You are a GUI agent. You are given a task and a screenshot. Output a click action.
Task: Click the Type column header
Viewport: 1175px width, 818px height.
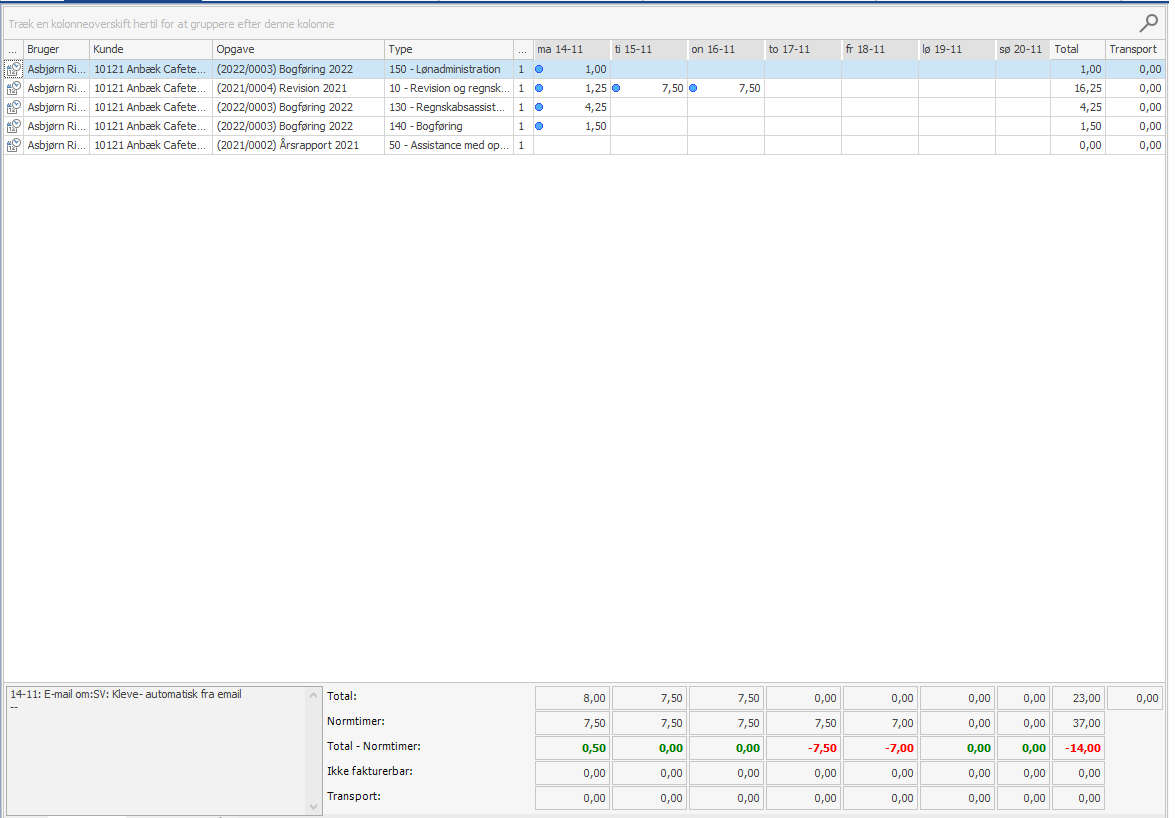point(448,49)
